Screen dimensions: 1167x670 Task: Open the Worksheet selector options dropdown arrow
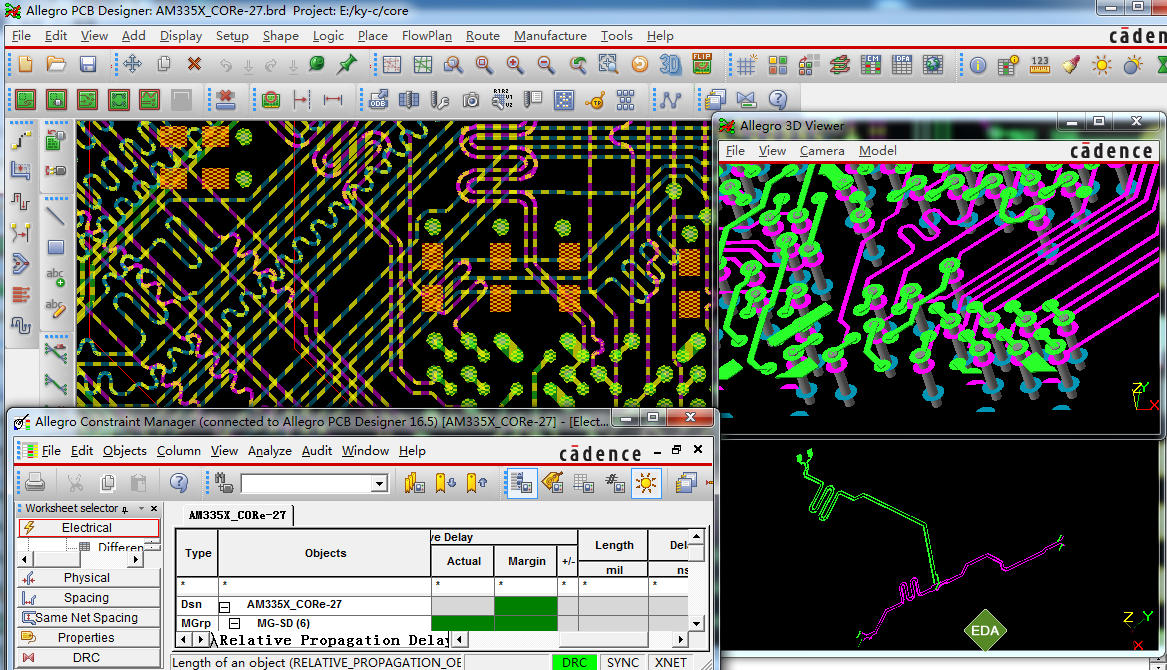click(141, 508)
